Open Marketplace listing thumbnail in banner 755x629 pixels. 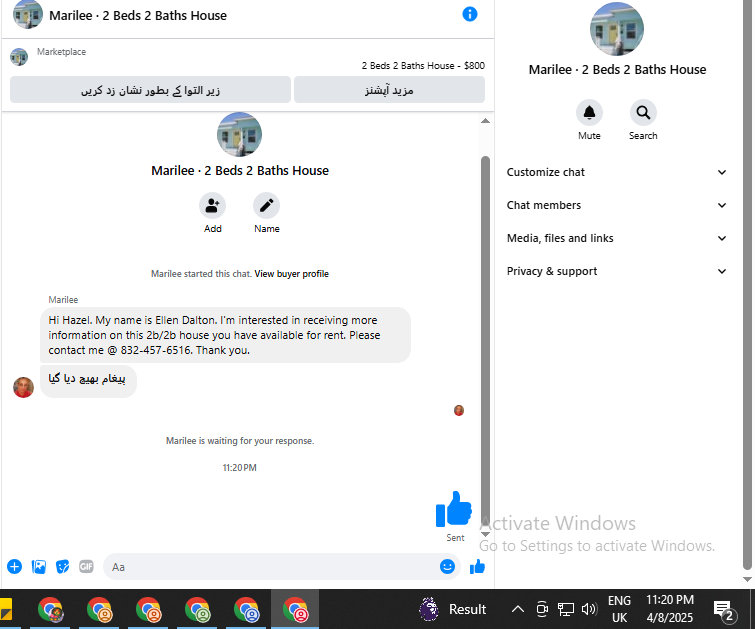[19, 57]
